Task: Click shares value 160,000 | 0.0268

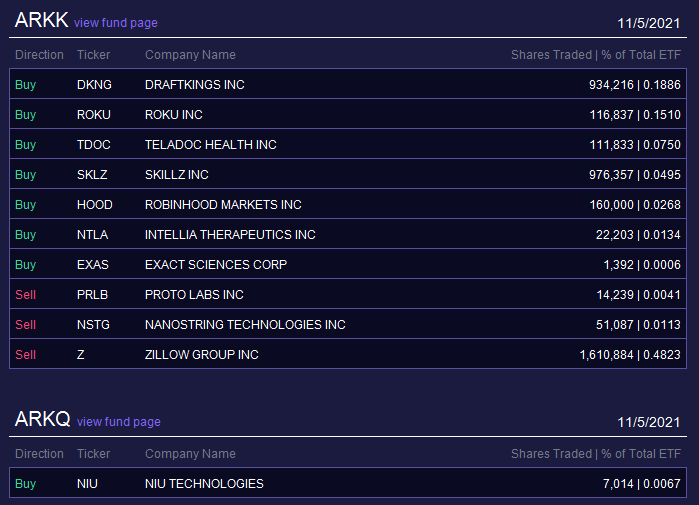Action: (x=635, y=205)
